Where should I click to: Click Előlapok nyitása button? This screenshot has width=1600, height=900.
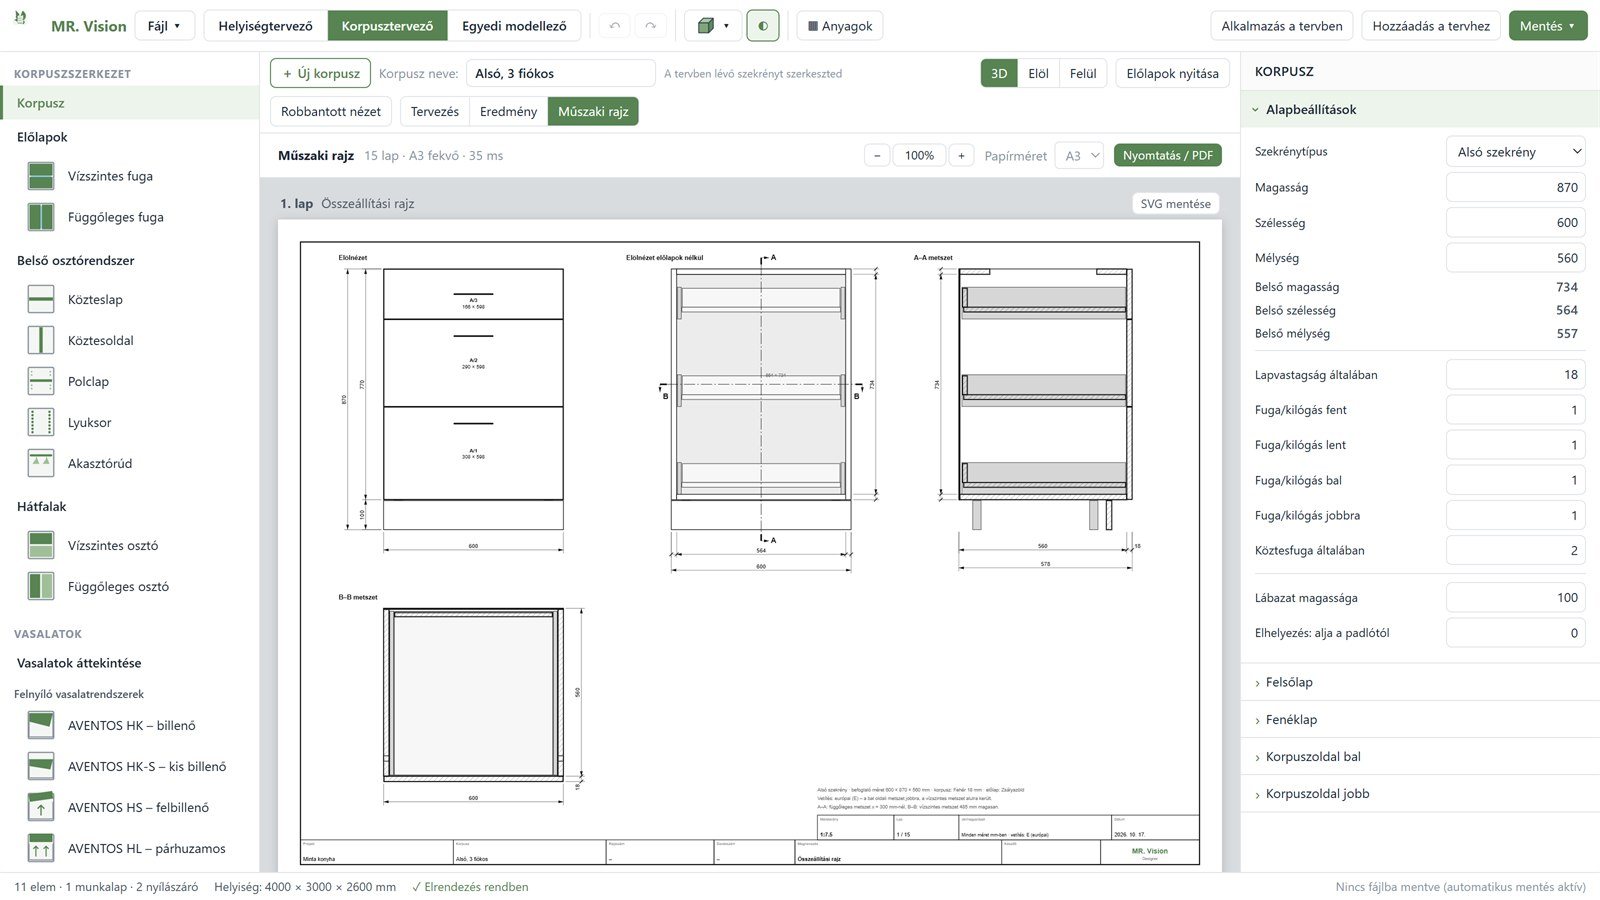tap(1172, 73)
